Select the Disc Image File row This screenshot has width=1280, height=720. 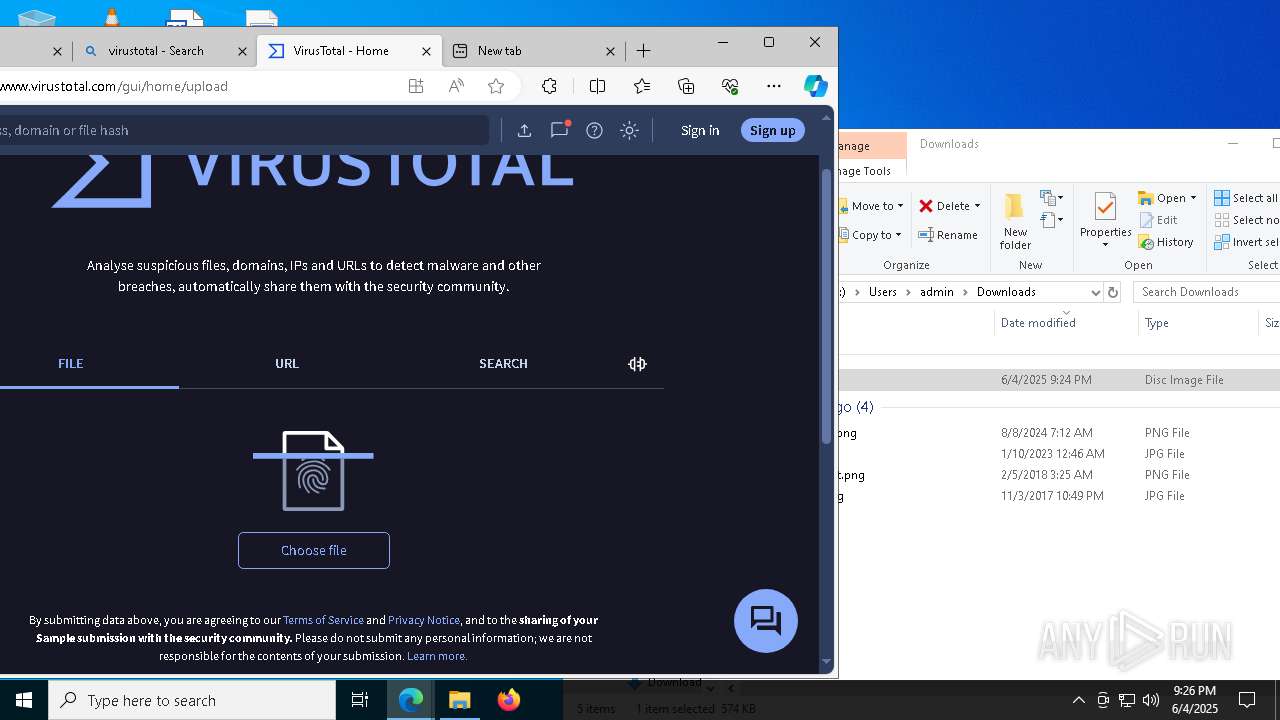[x=1059, y=380]
